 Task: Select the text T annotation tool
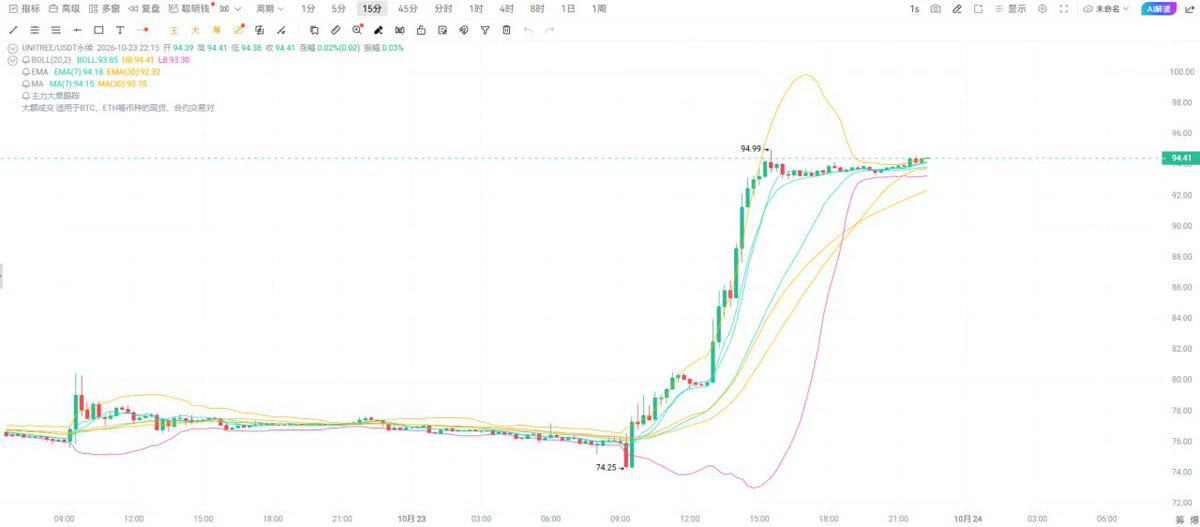[120, 30]
